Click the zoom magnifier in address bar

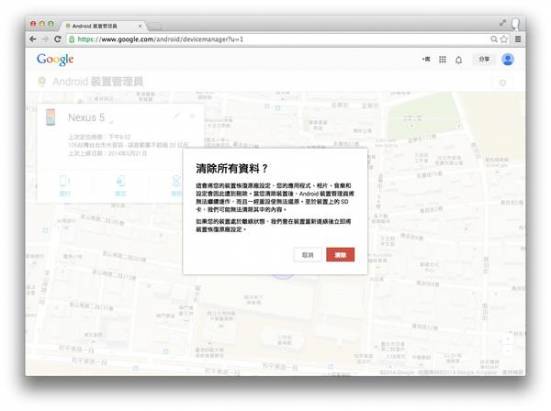click(x=494, y=39)
